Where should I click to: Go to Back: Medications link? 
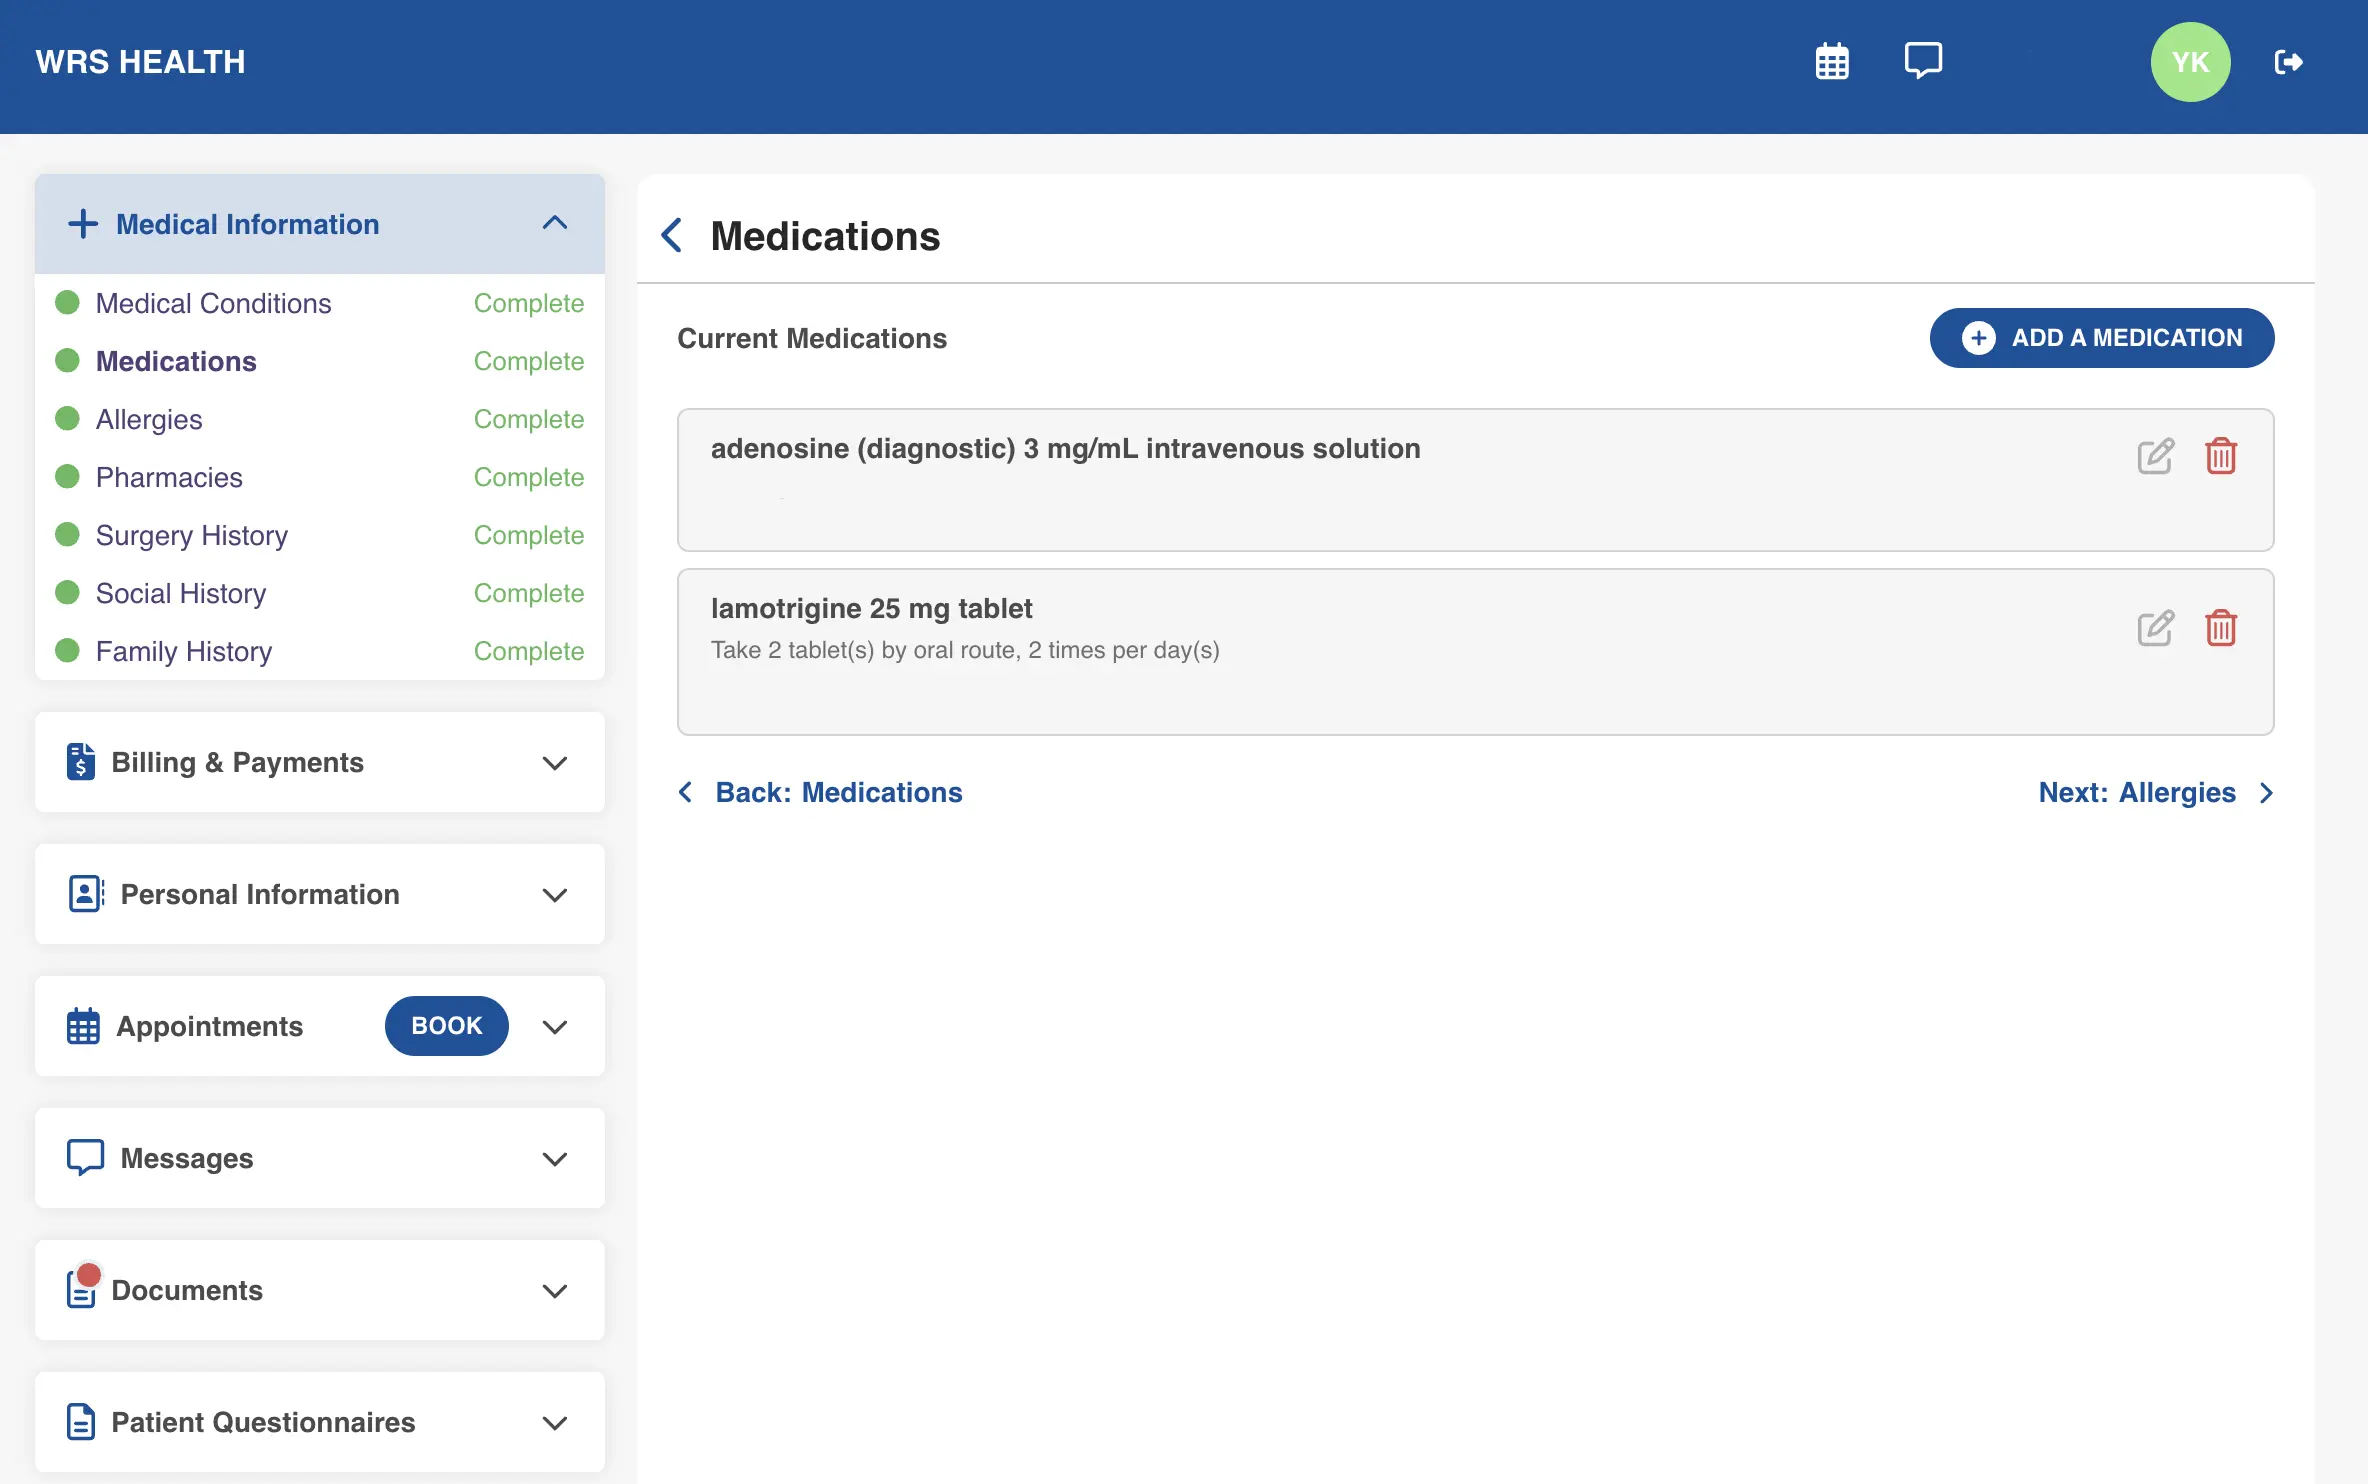tap(820, 792)
